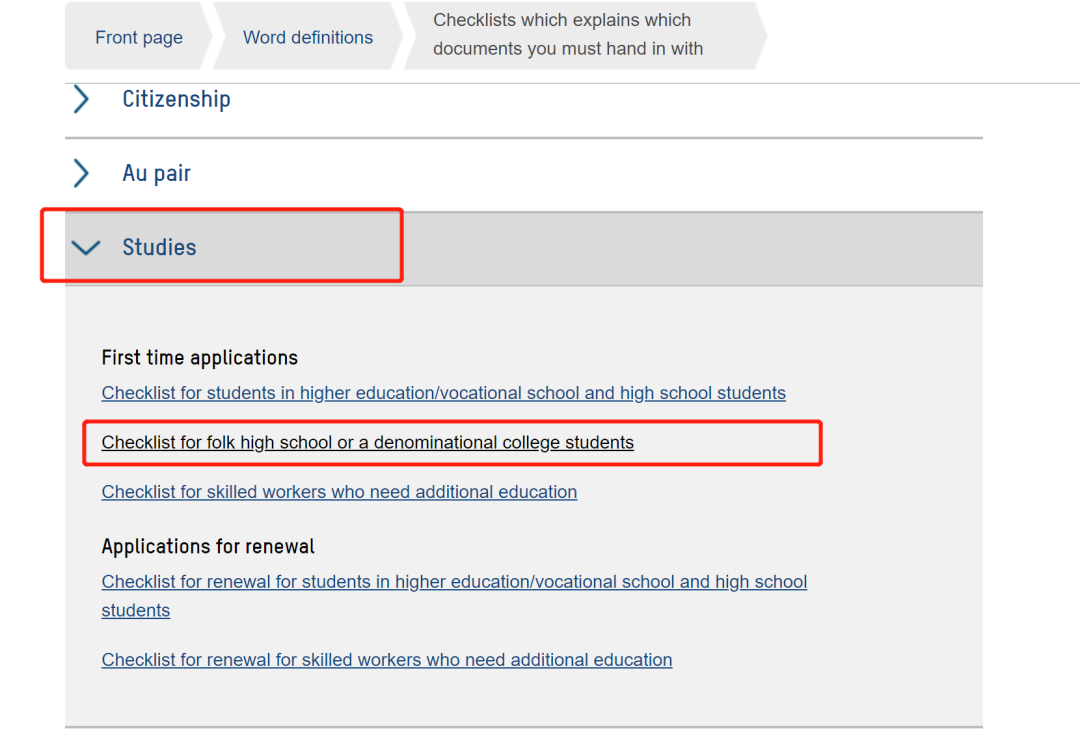Click the Checklists breadcrumb item
Screen dimensions: 1080x746
coord(567,34)
